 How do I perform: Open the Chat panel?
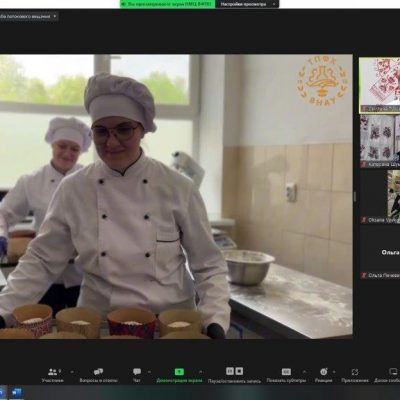click(x=137, y=375)
